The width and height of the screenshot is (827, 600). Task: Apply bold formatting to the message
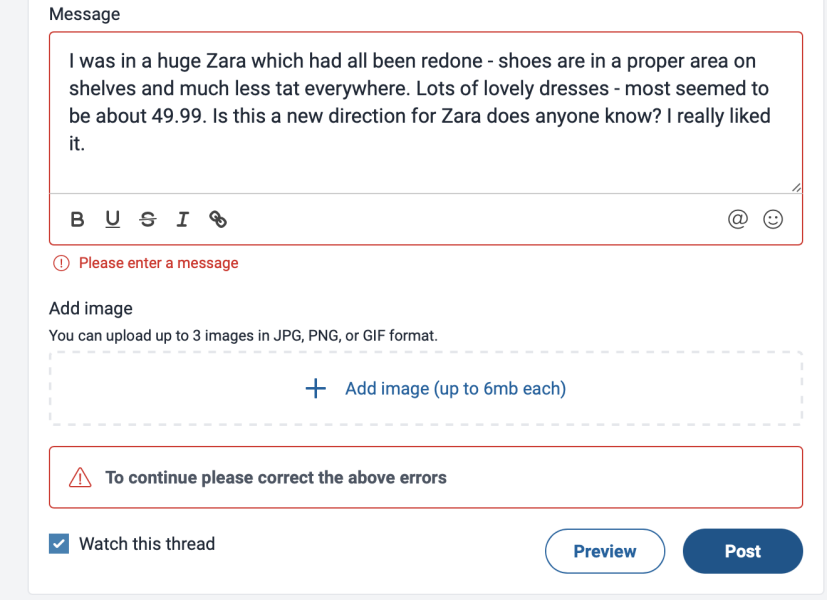(77, 219)
